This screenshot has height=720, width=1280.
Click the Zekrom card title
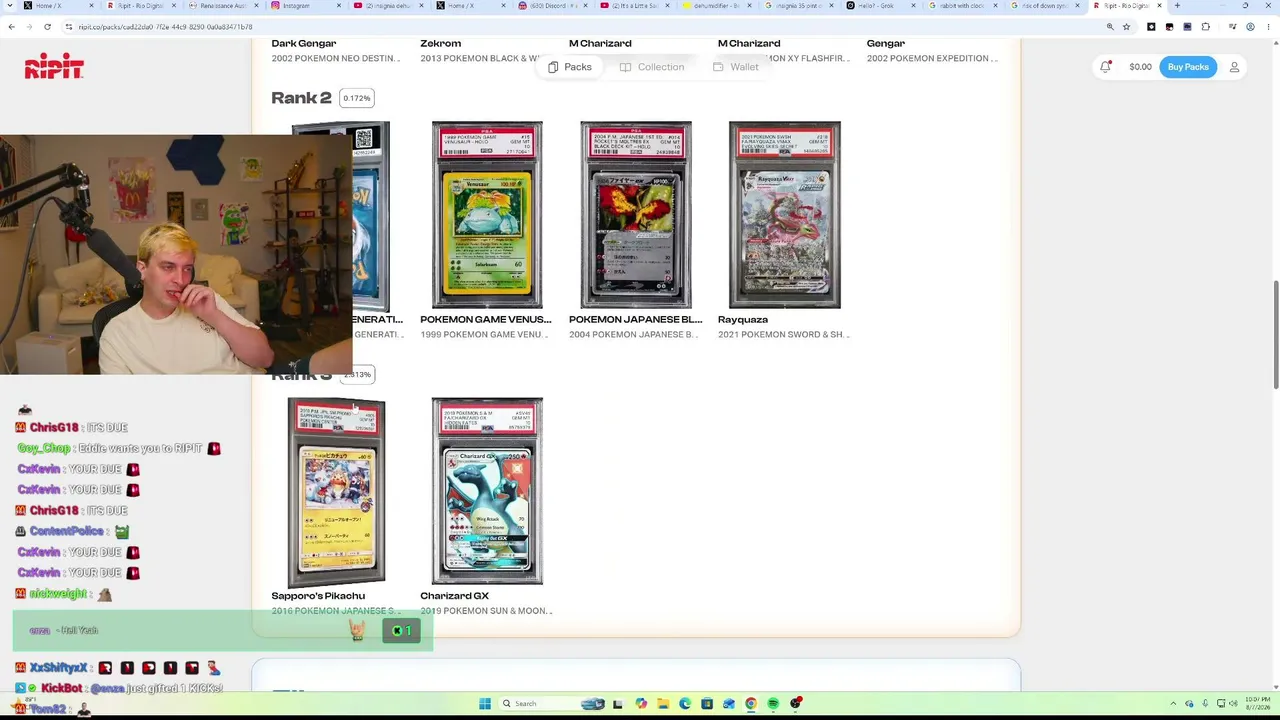[x=441, y=44]
